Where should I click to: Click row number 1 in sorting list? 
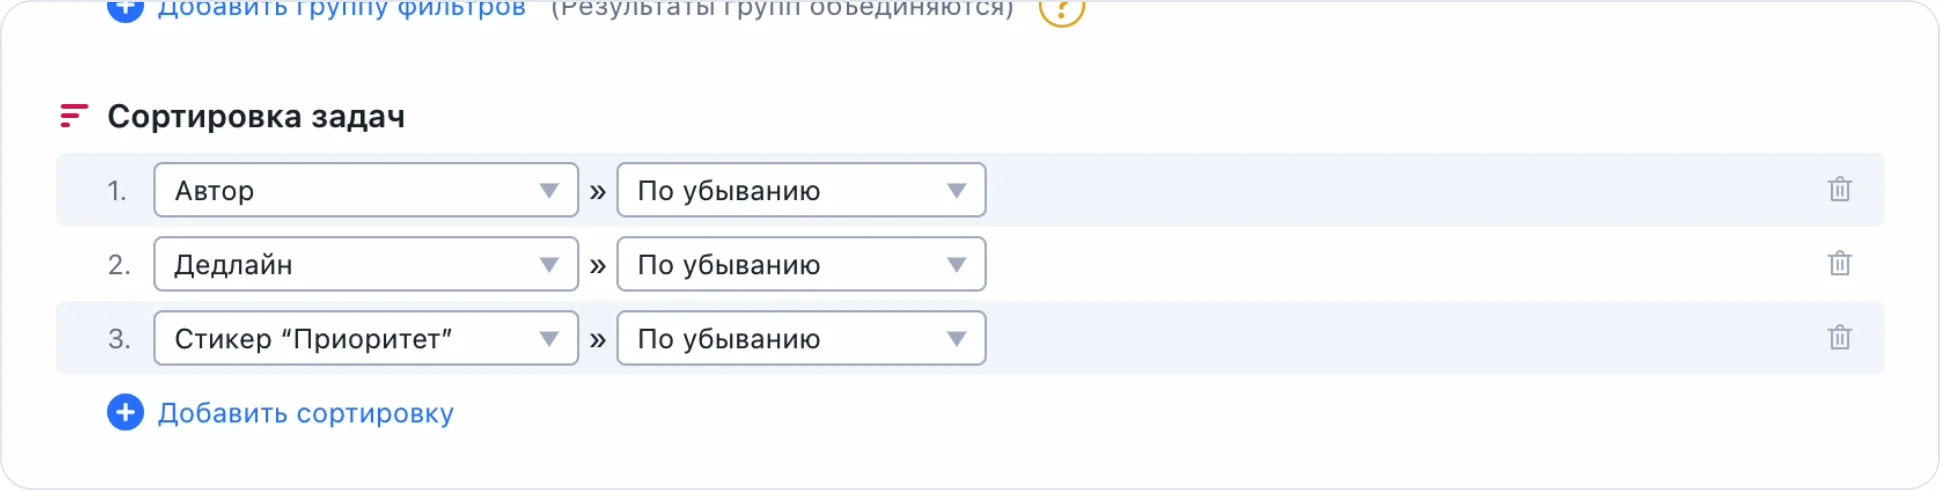117,191
